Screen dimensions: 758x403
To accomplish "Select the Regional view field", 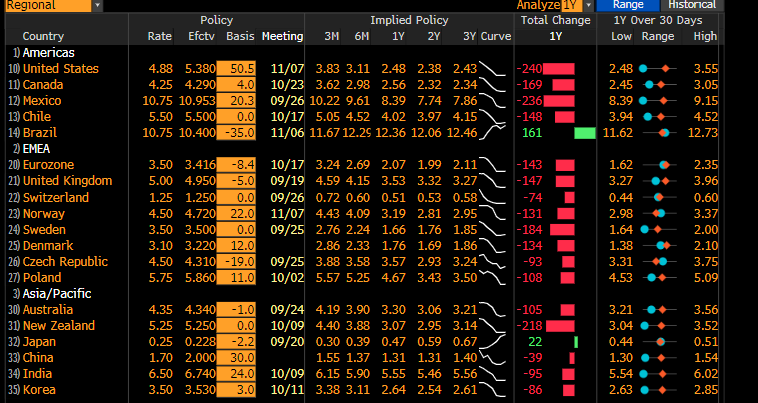I will click(48, 5).
